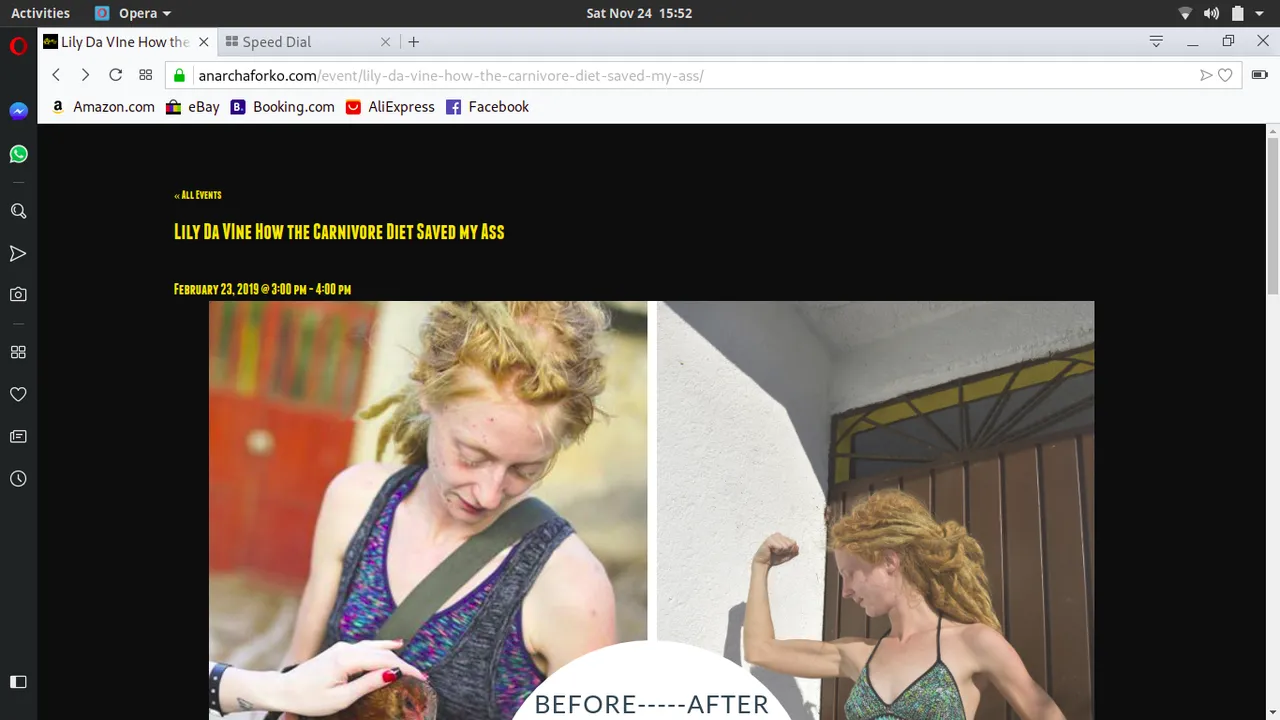The width and height of the screenshot is (1280, 720).
Task: Open personal news icon in sidebar
Action: coord(18,437)
